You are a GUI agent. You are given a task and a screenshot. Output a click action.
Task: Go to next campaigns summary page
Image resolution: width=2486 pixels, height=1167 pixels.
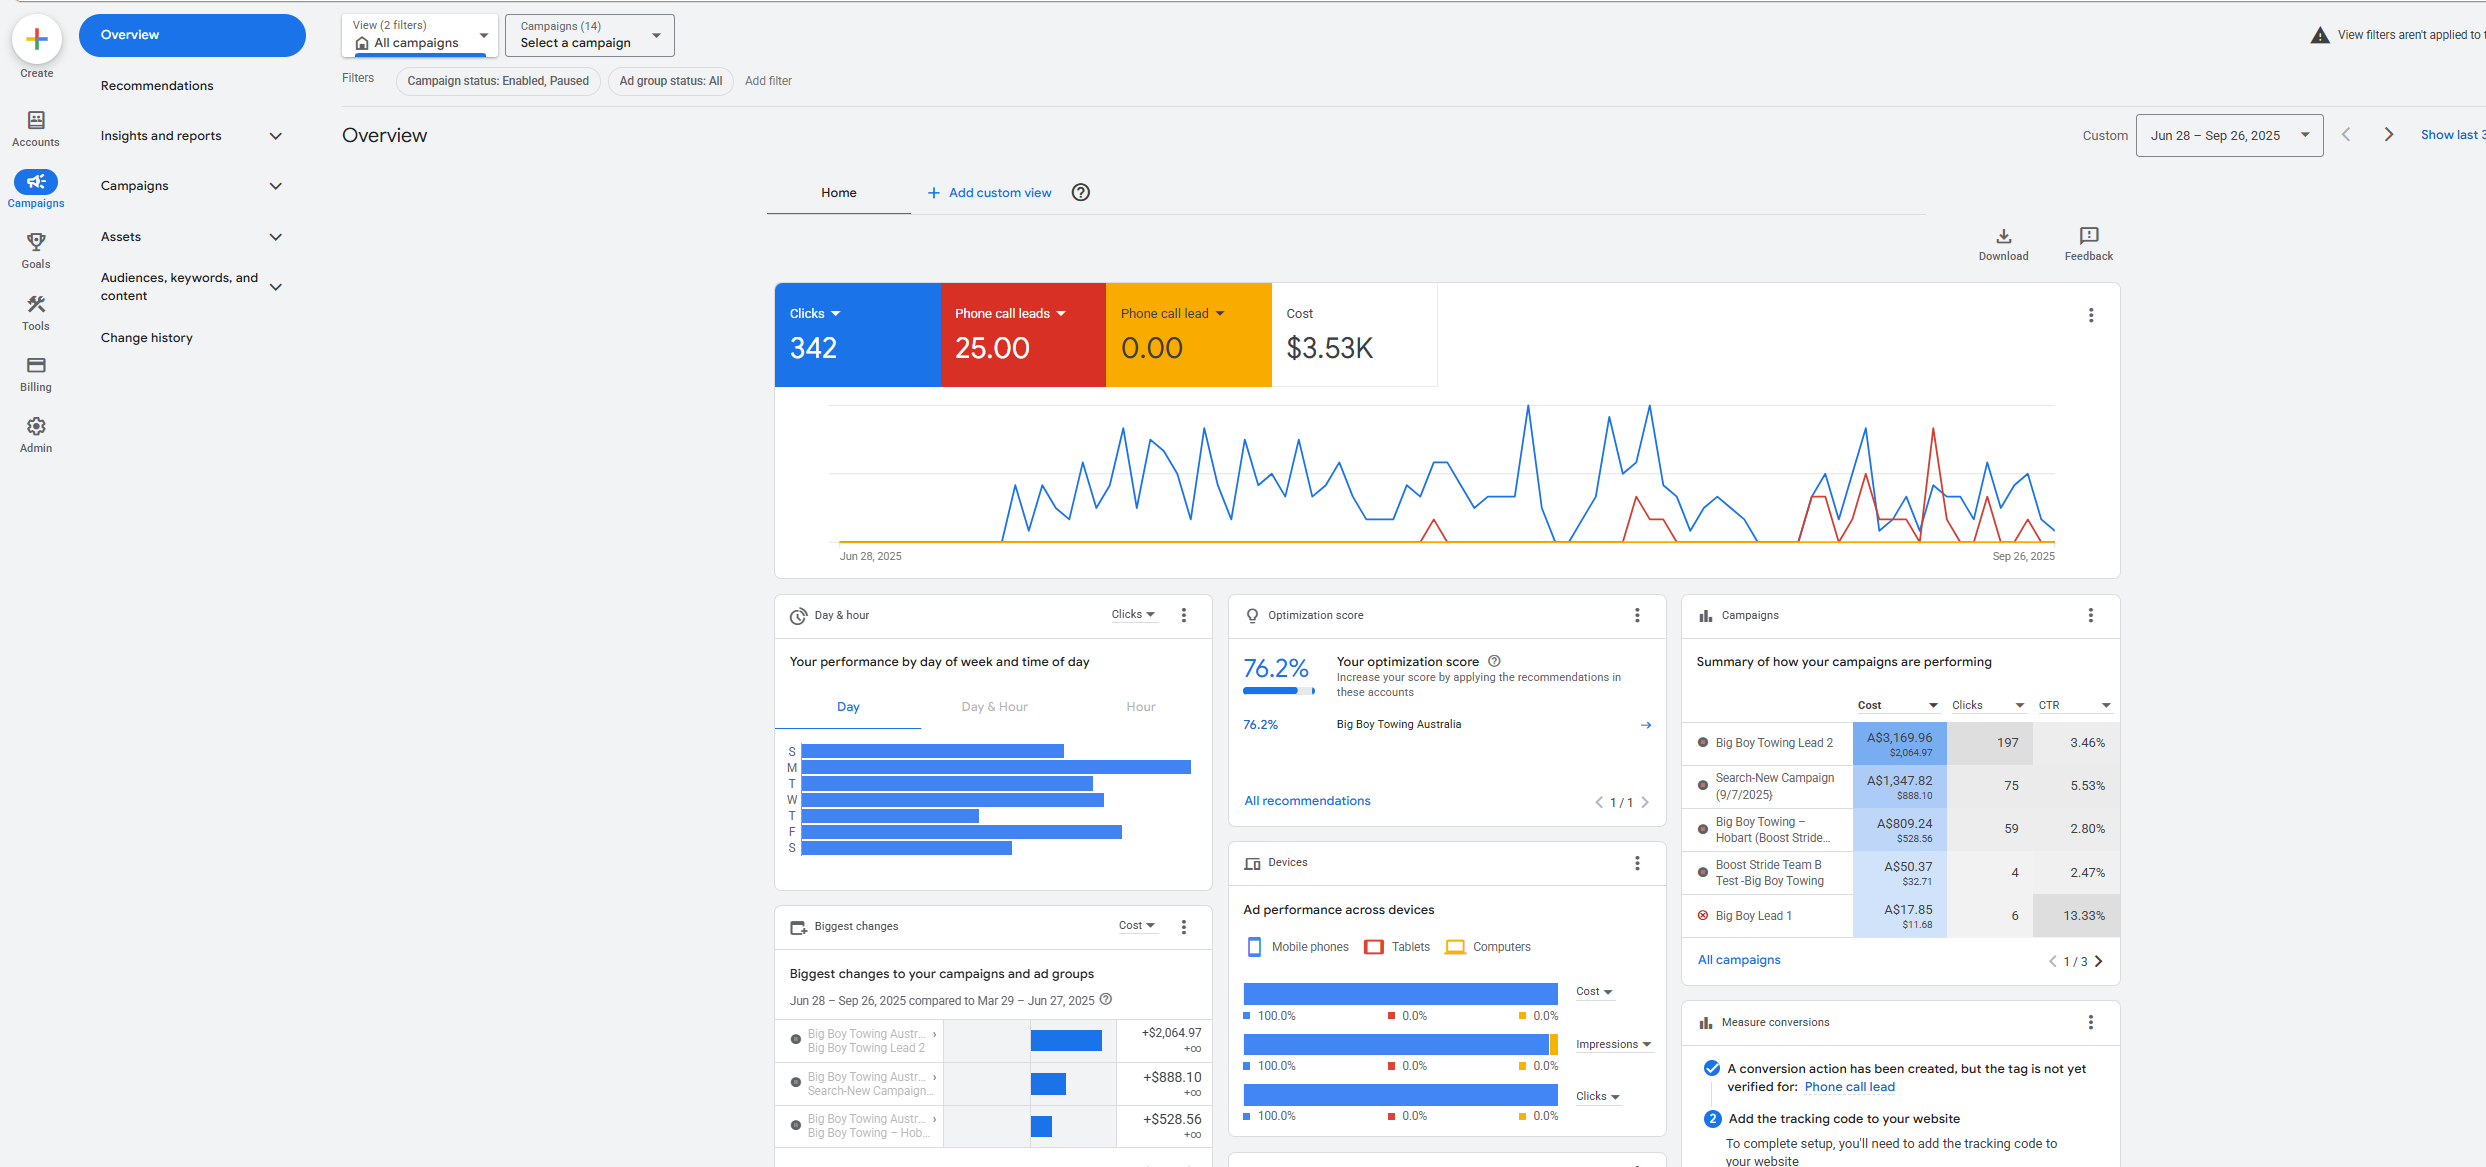[2099, 961]
